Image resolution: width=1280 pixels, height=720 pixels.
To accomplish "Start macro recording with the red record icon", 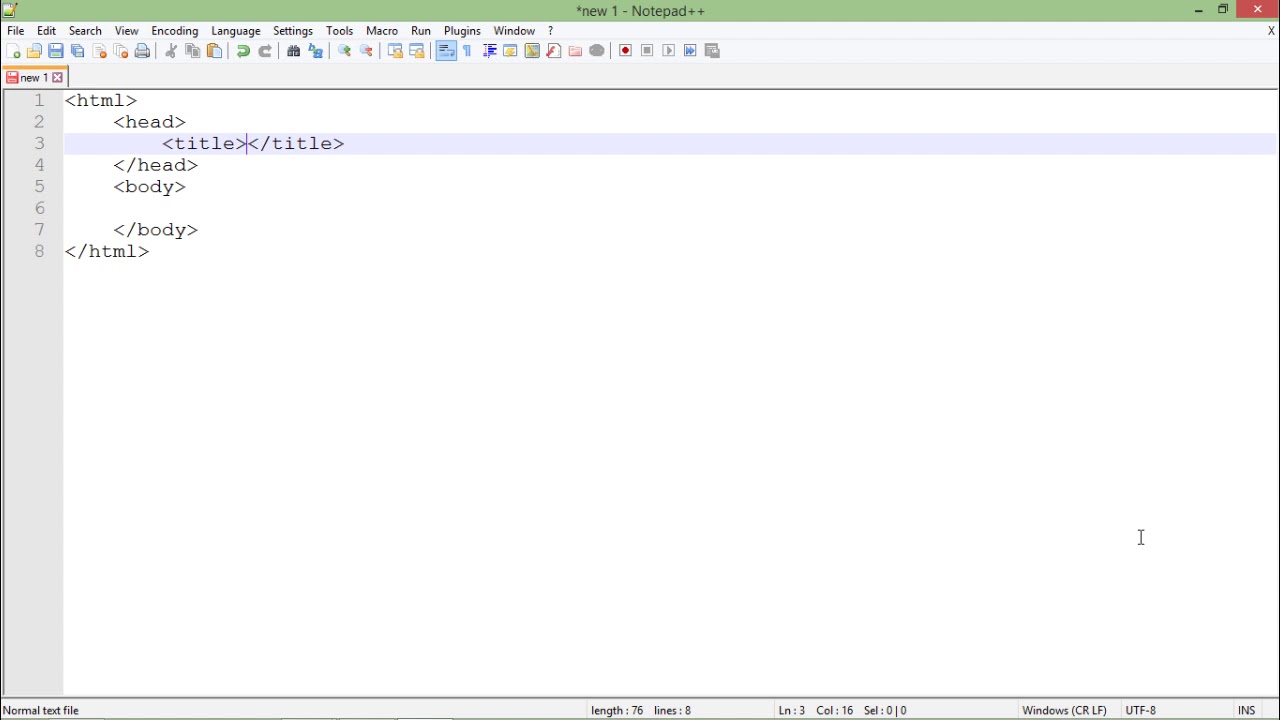I will pos(625,51).
